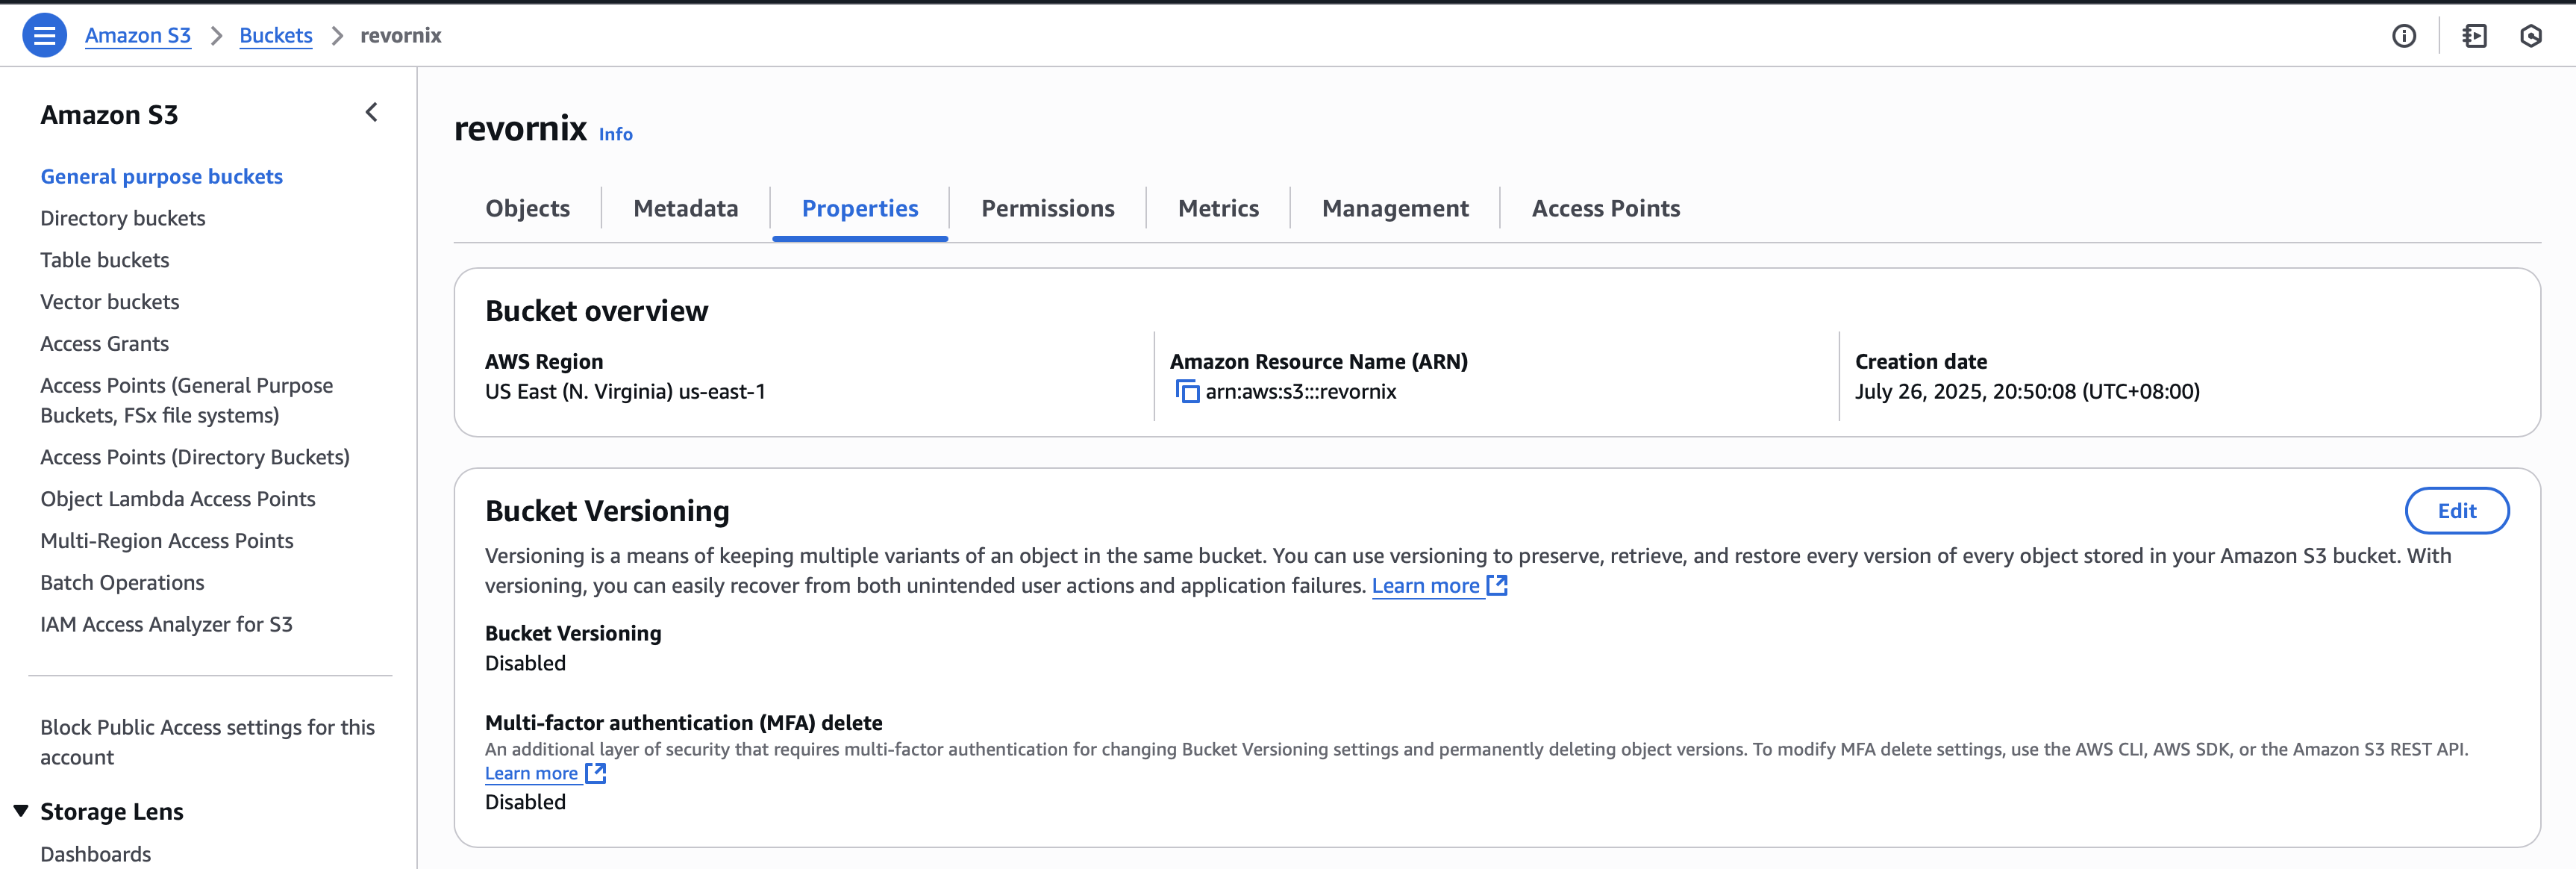Screen dimensions: 2576x869
Task: Open Directory buckets in sidebar
Action: click(x=123, y=218)
